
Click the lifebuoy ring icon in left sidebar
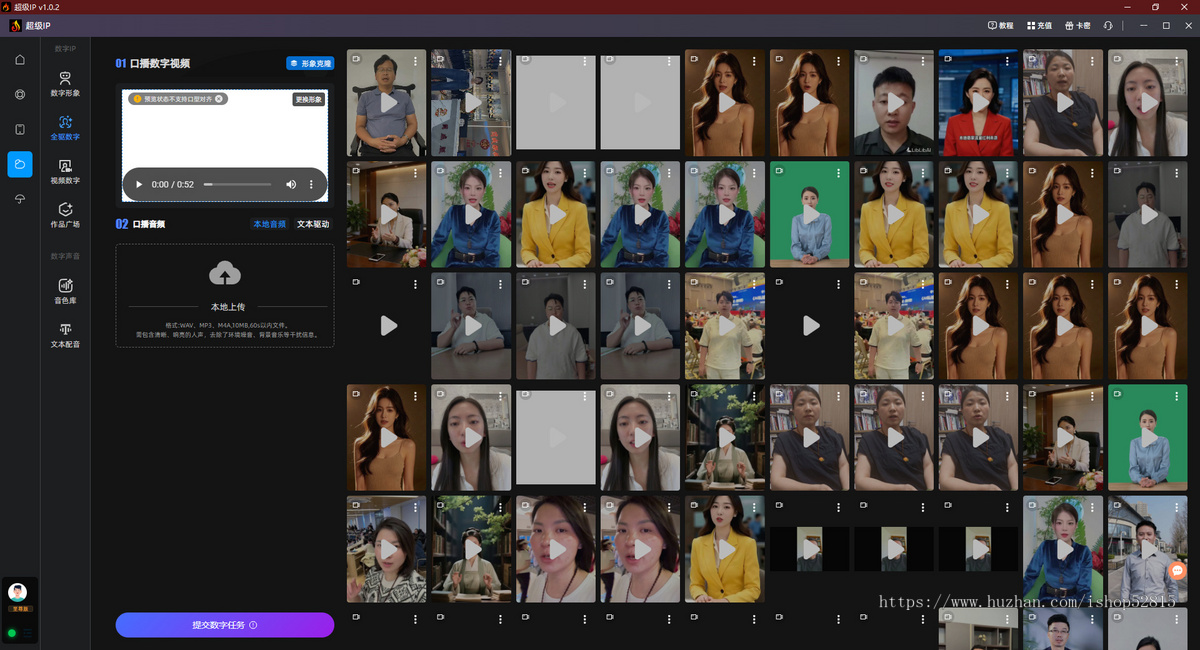pos(20,94)
